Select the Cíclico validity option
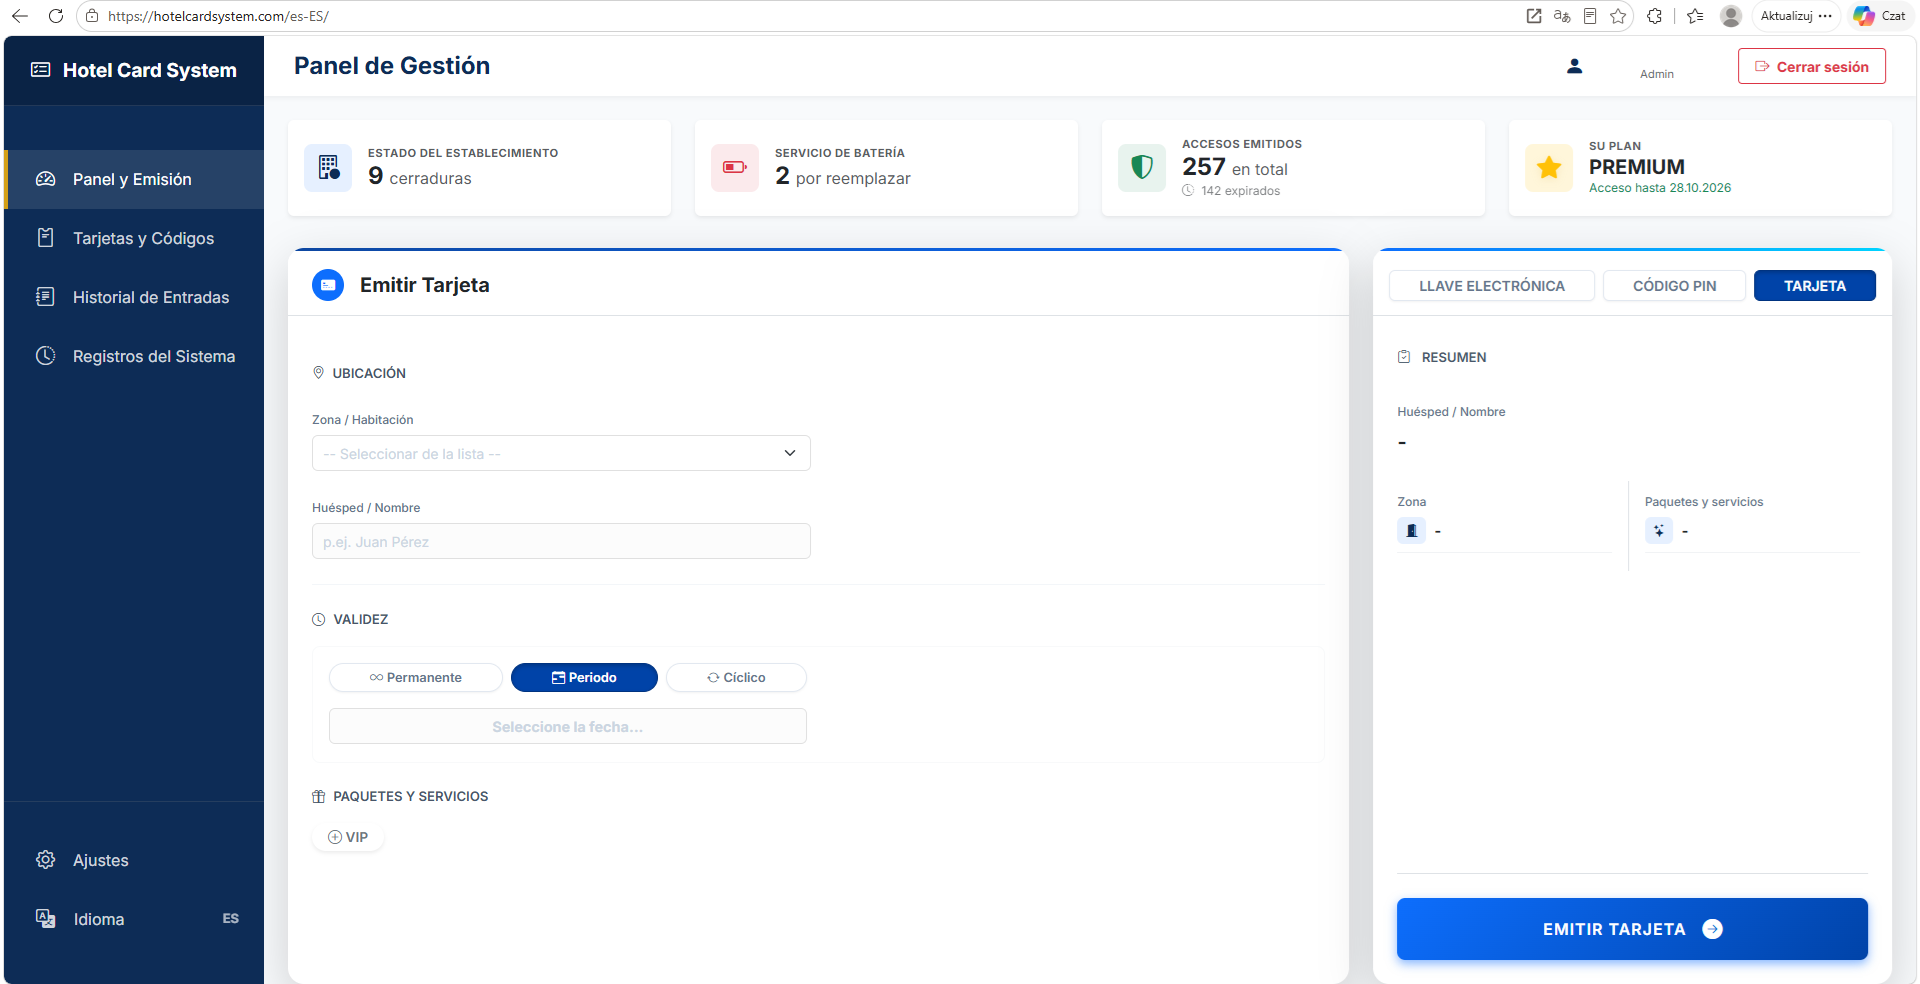 pyautogui.click(x=736, y=677)
